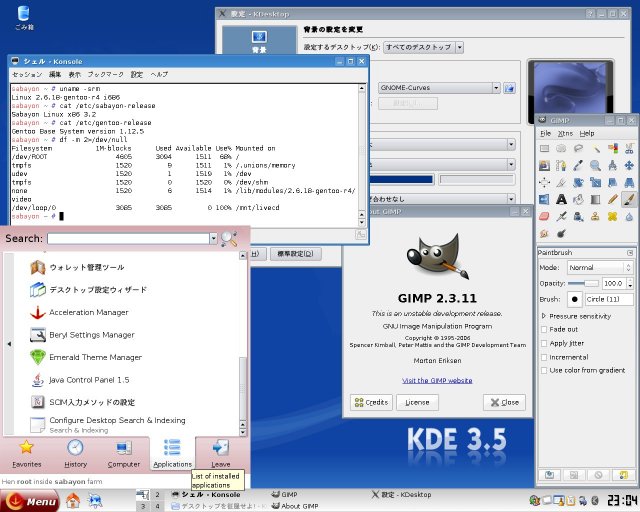Screen dimensions: 640x512
Task: Select the Pencil tool in GIMP toolbox
Action: pyautogui.click(x=613, y=199)
